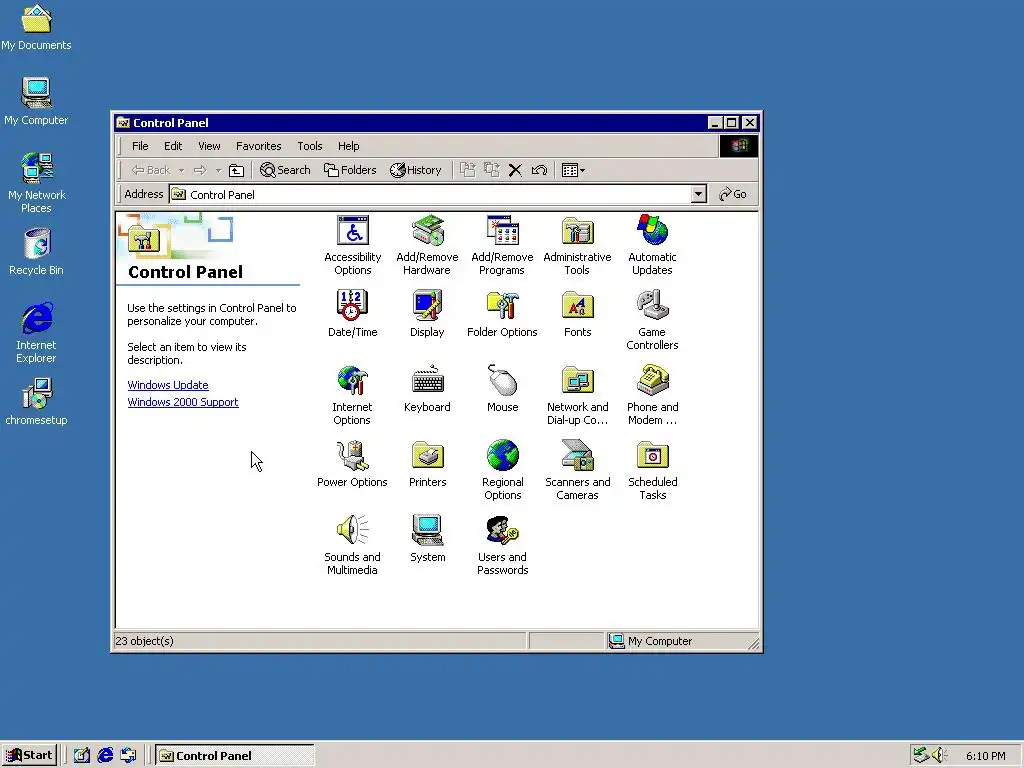Toggle the Folders pane button
The image size is (1024, 768).
click(x=350, y=170)
